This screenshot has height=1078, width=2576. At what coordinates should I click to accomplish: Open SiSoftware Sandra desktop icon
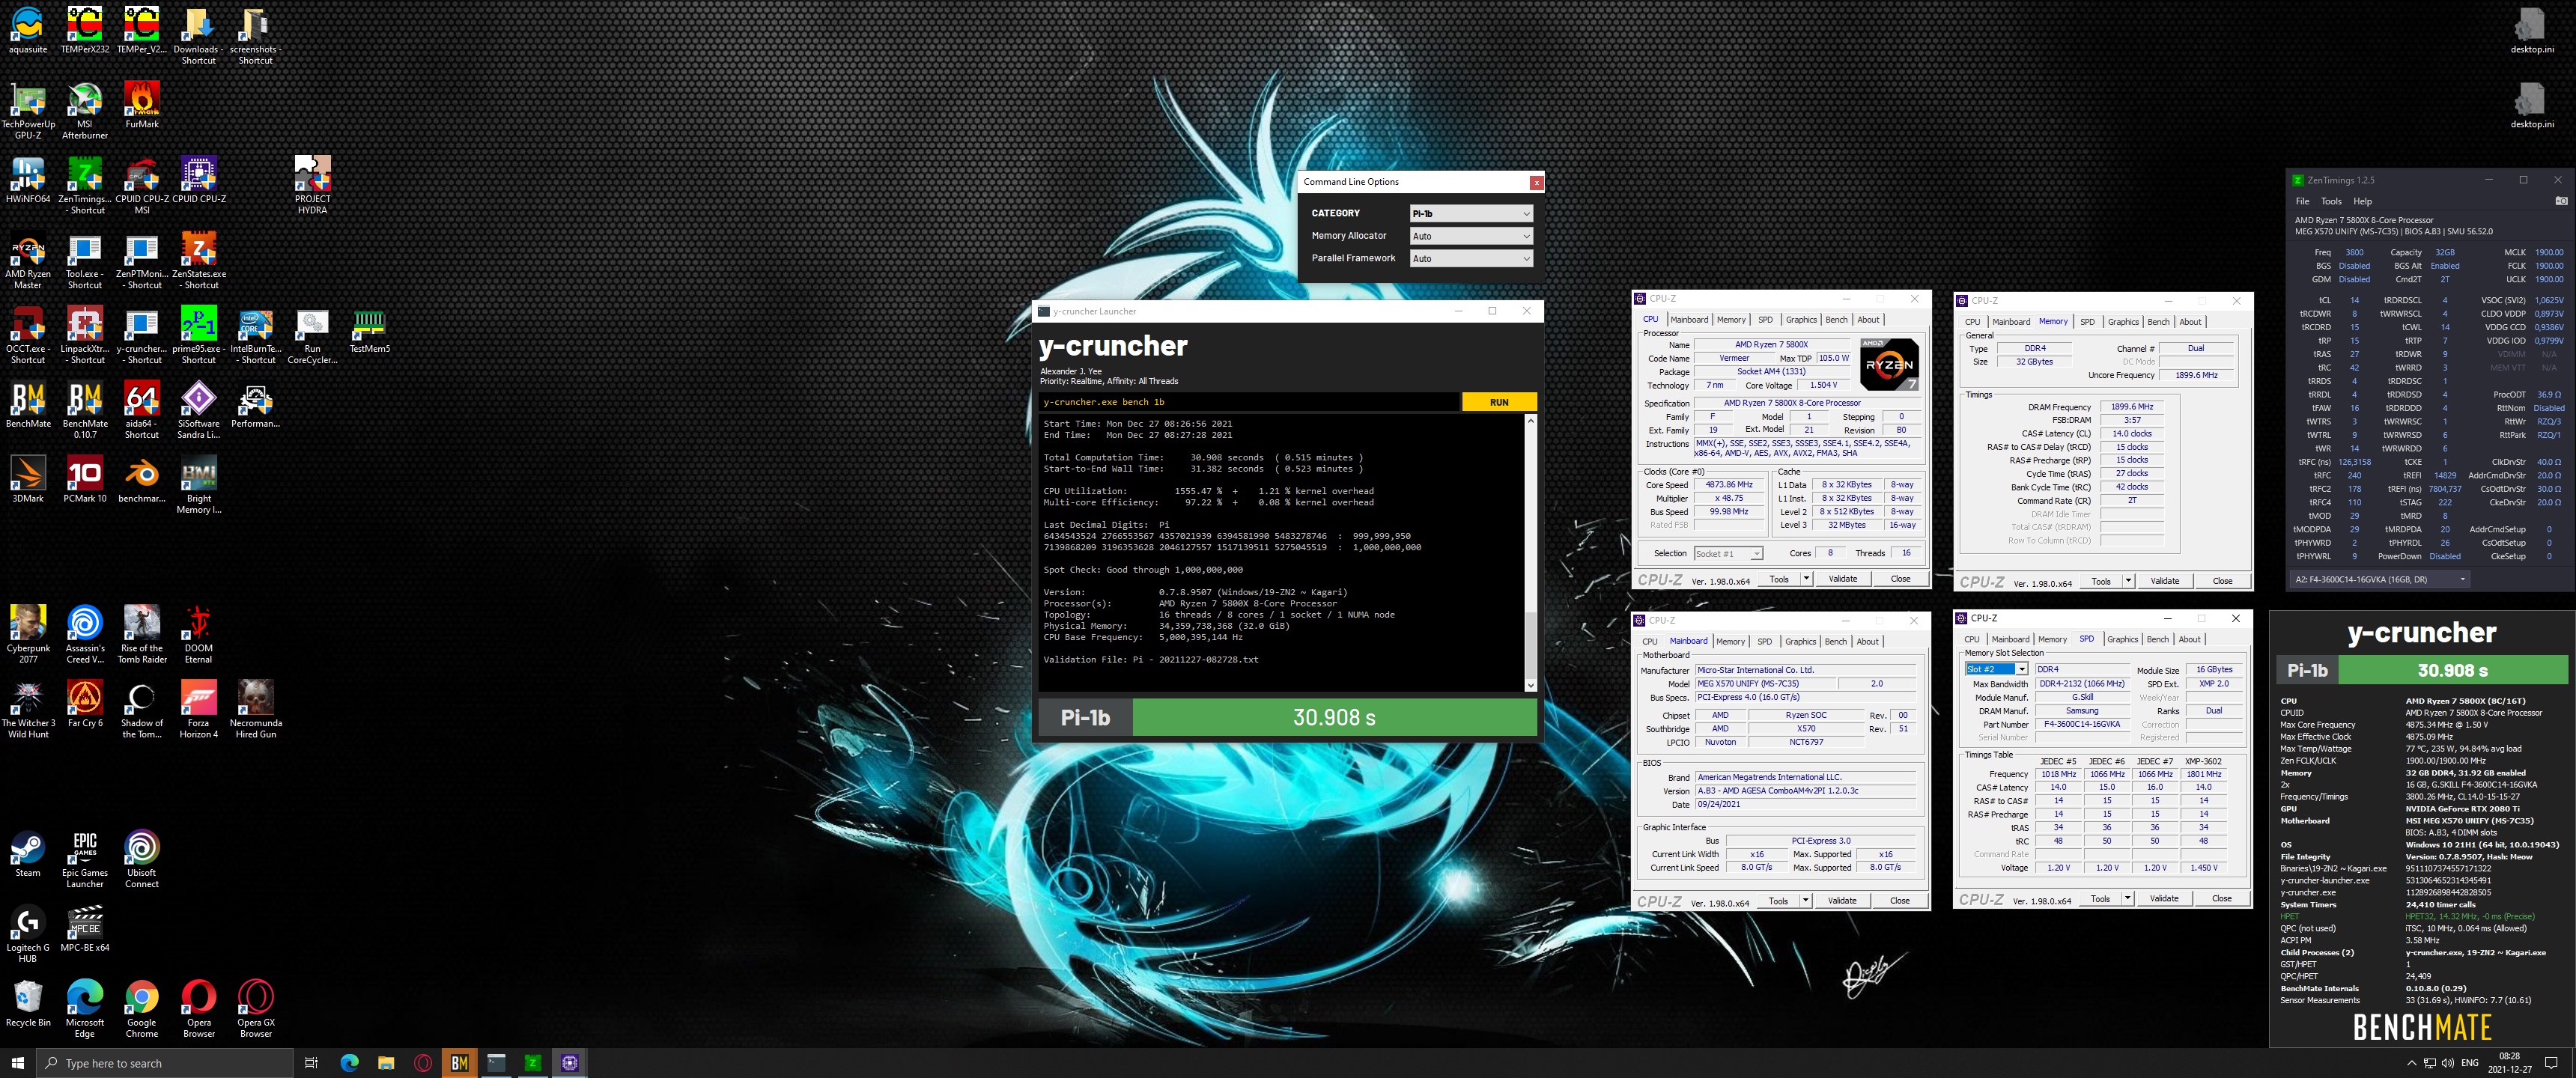(x=199, y=410)
